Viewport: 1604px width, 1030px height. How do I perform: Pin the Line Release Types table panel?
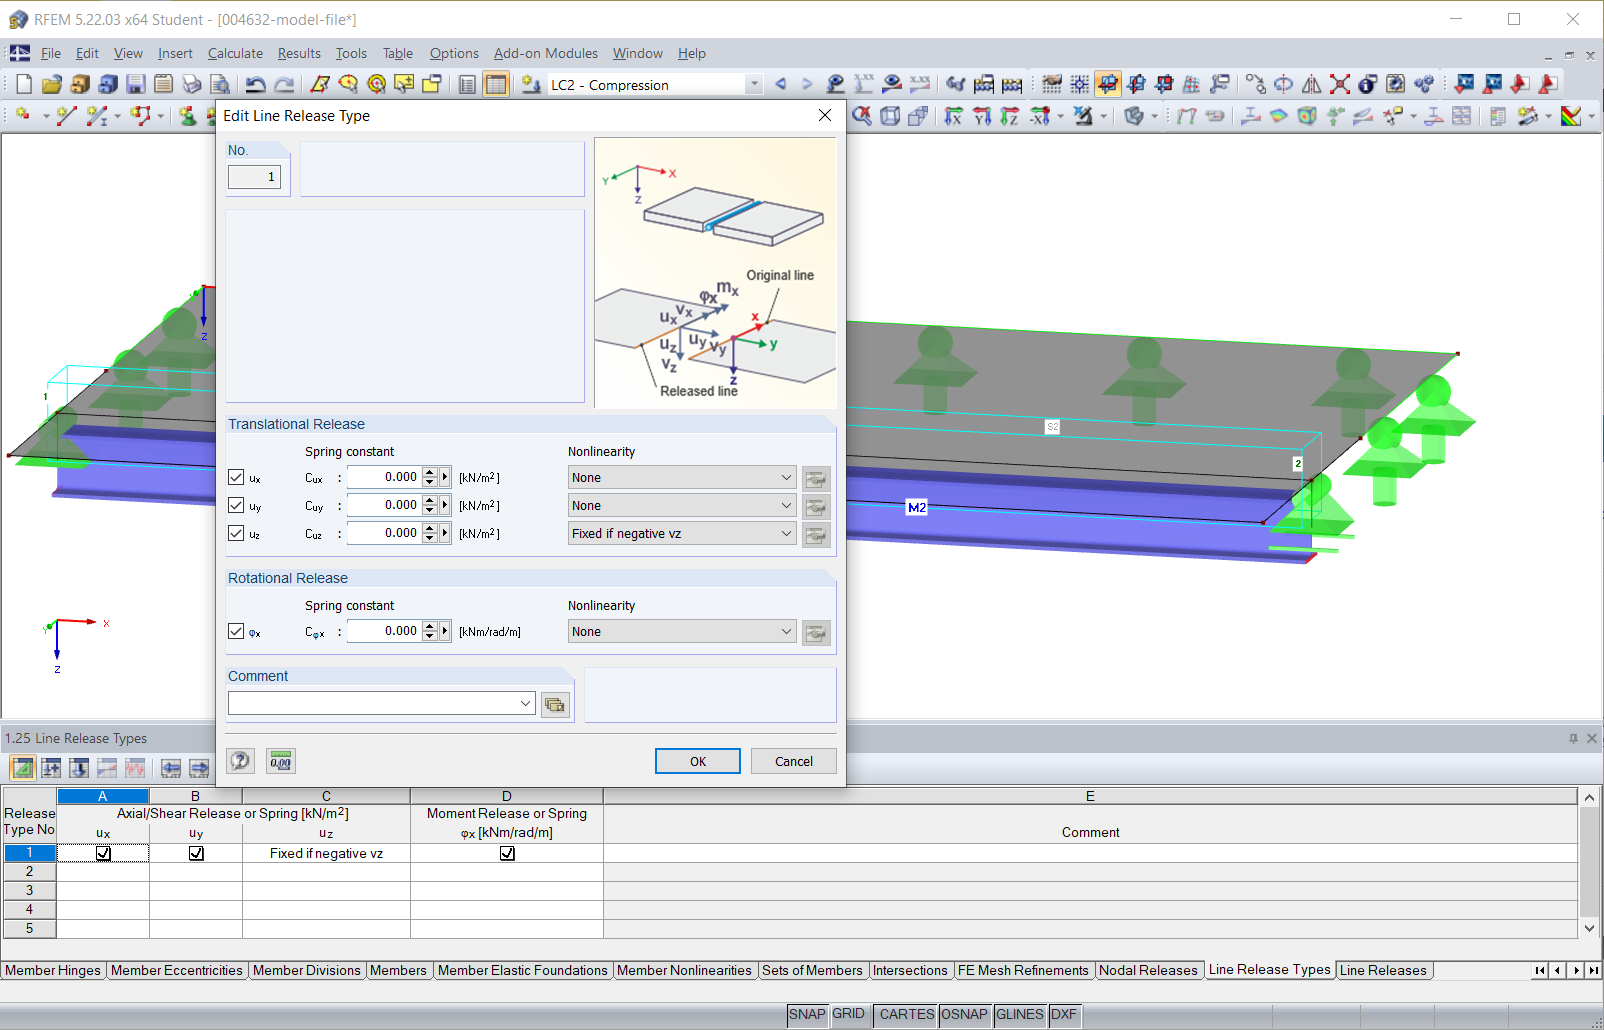coord(1573,738)
